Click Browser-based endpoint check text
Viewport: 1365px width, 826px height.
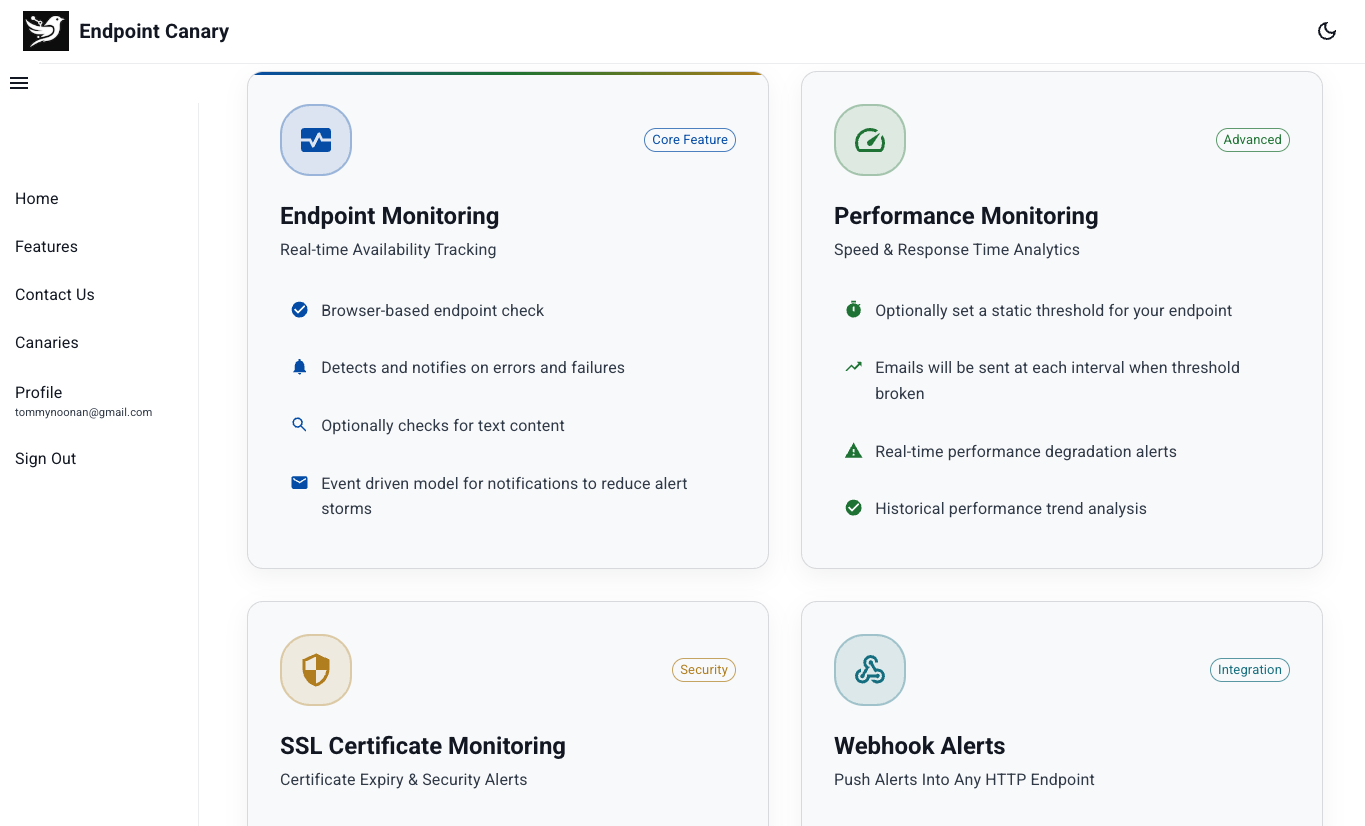coord(432,311)
